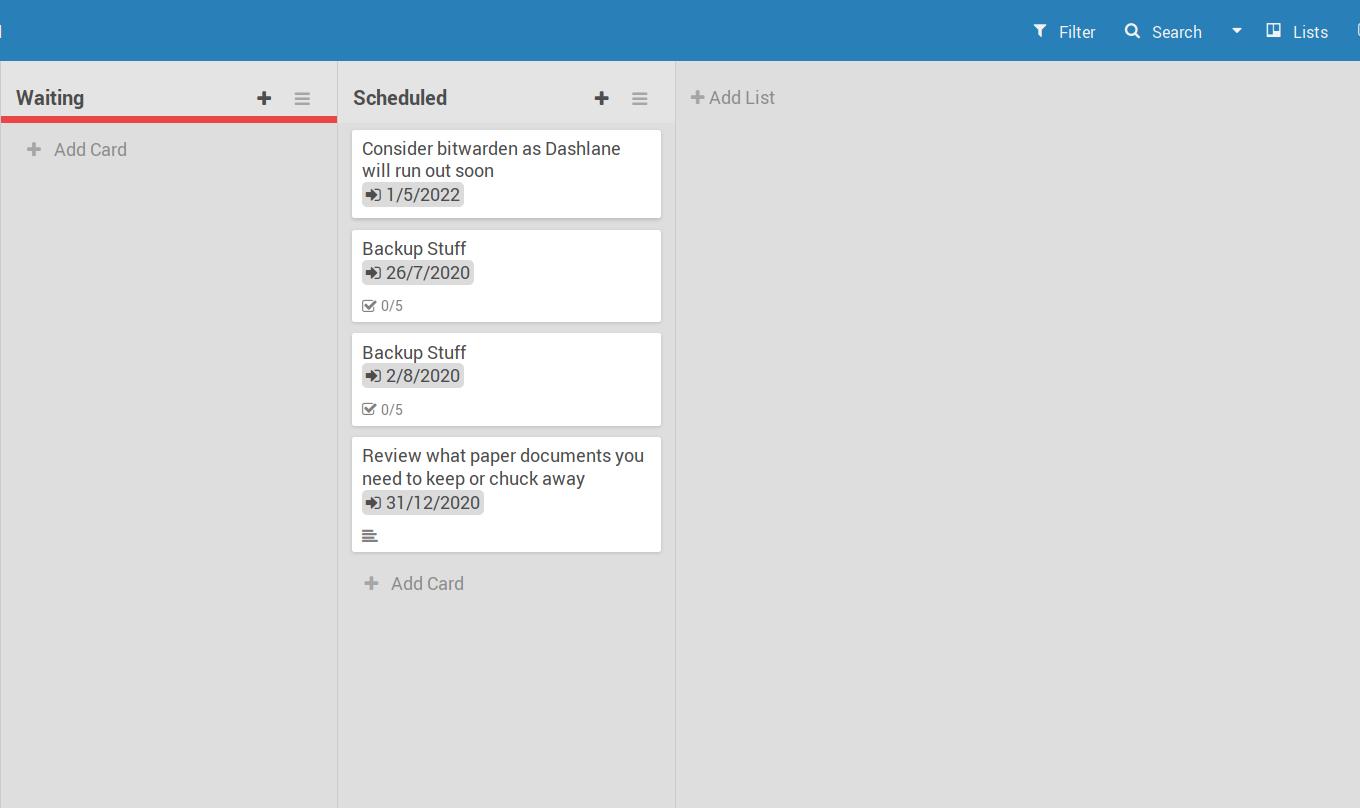Expand the dropdown arrow beside Search

tap(1236, 31)
